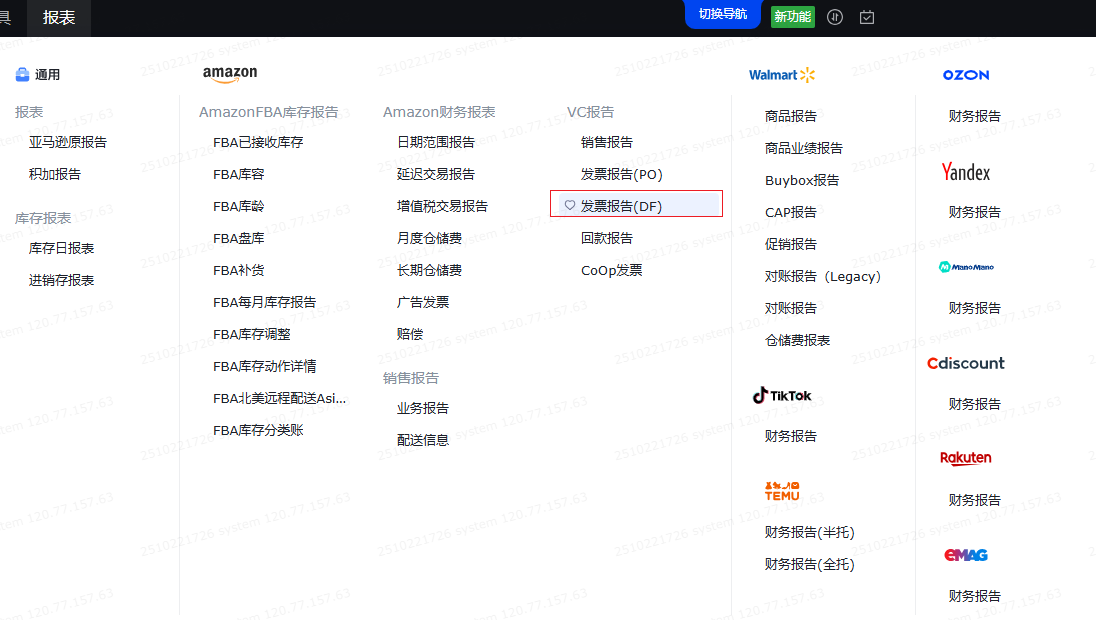Open 库存日报表
The height and width of the screenshot is (620, 1096).
click(x=62, y=248)
